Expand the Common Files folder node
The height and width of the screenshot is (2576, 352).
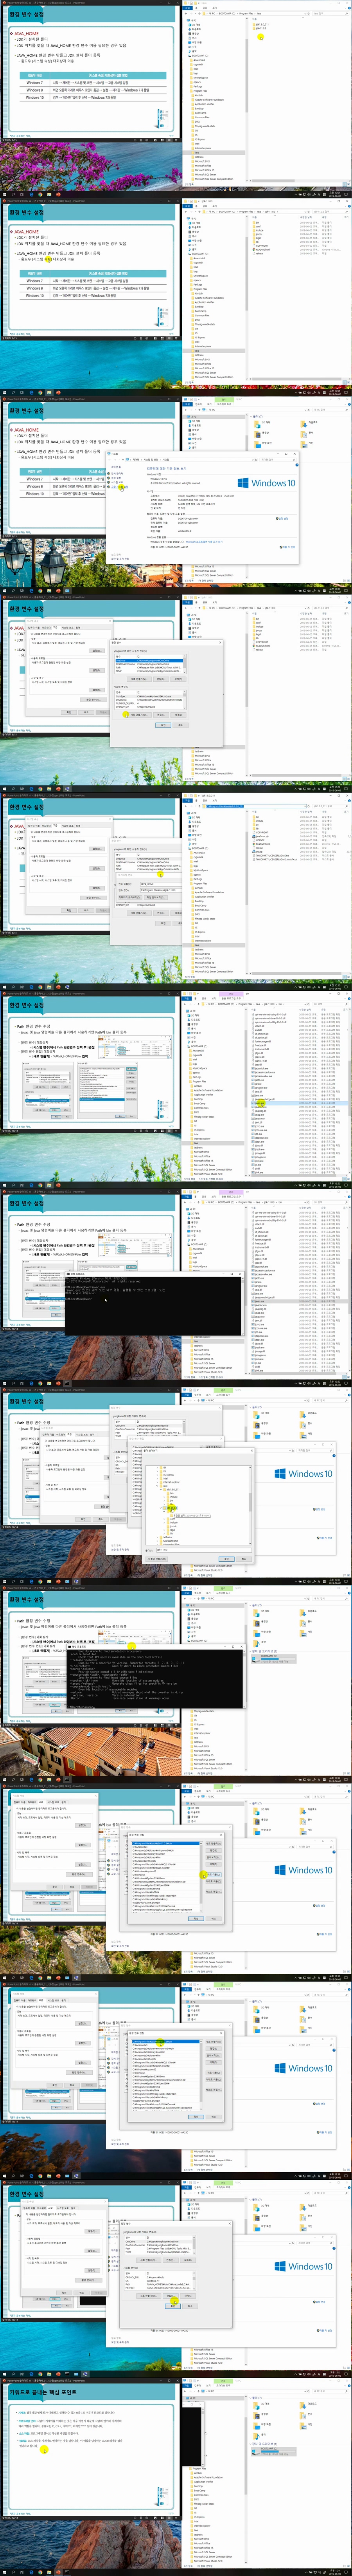192,118
